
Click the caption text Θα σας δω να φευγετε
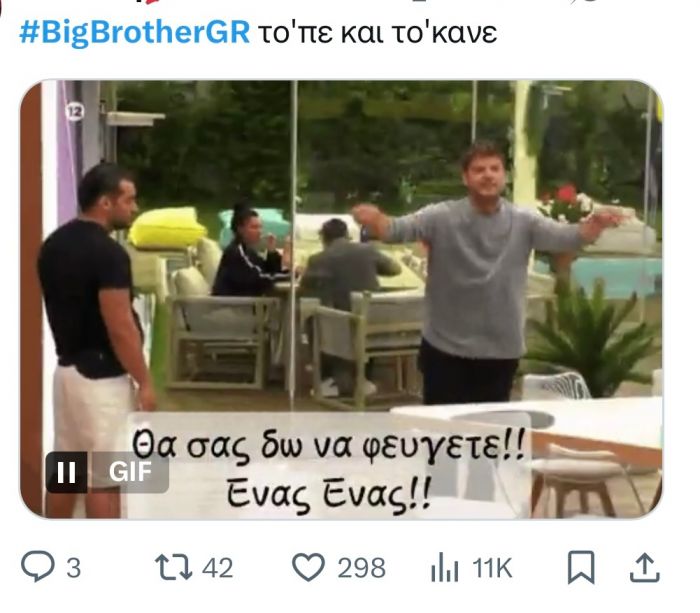point(328,446)
